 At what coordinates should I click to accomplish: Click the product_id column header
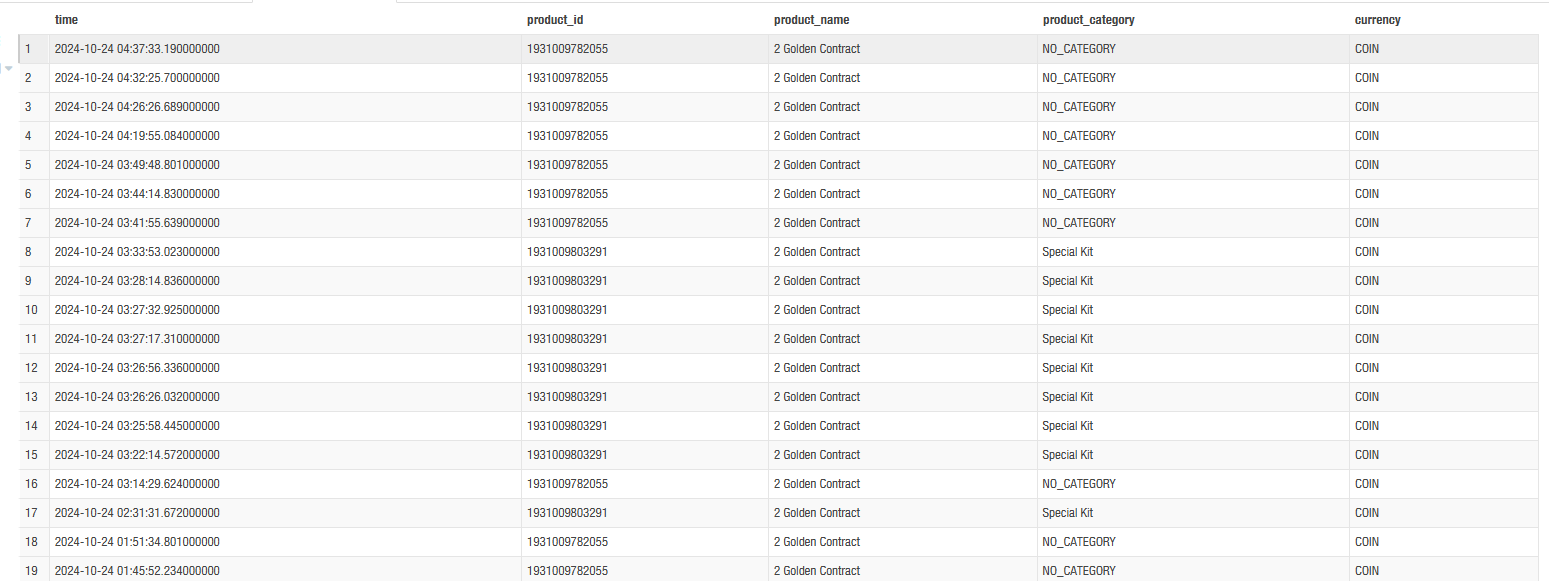point(555,20)
